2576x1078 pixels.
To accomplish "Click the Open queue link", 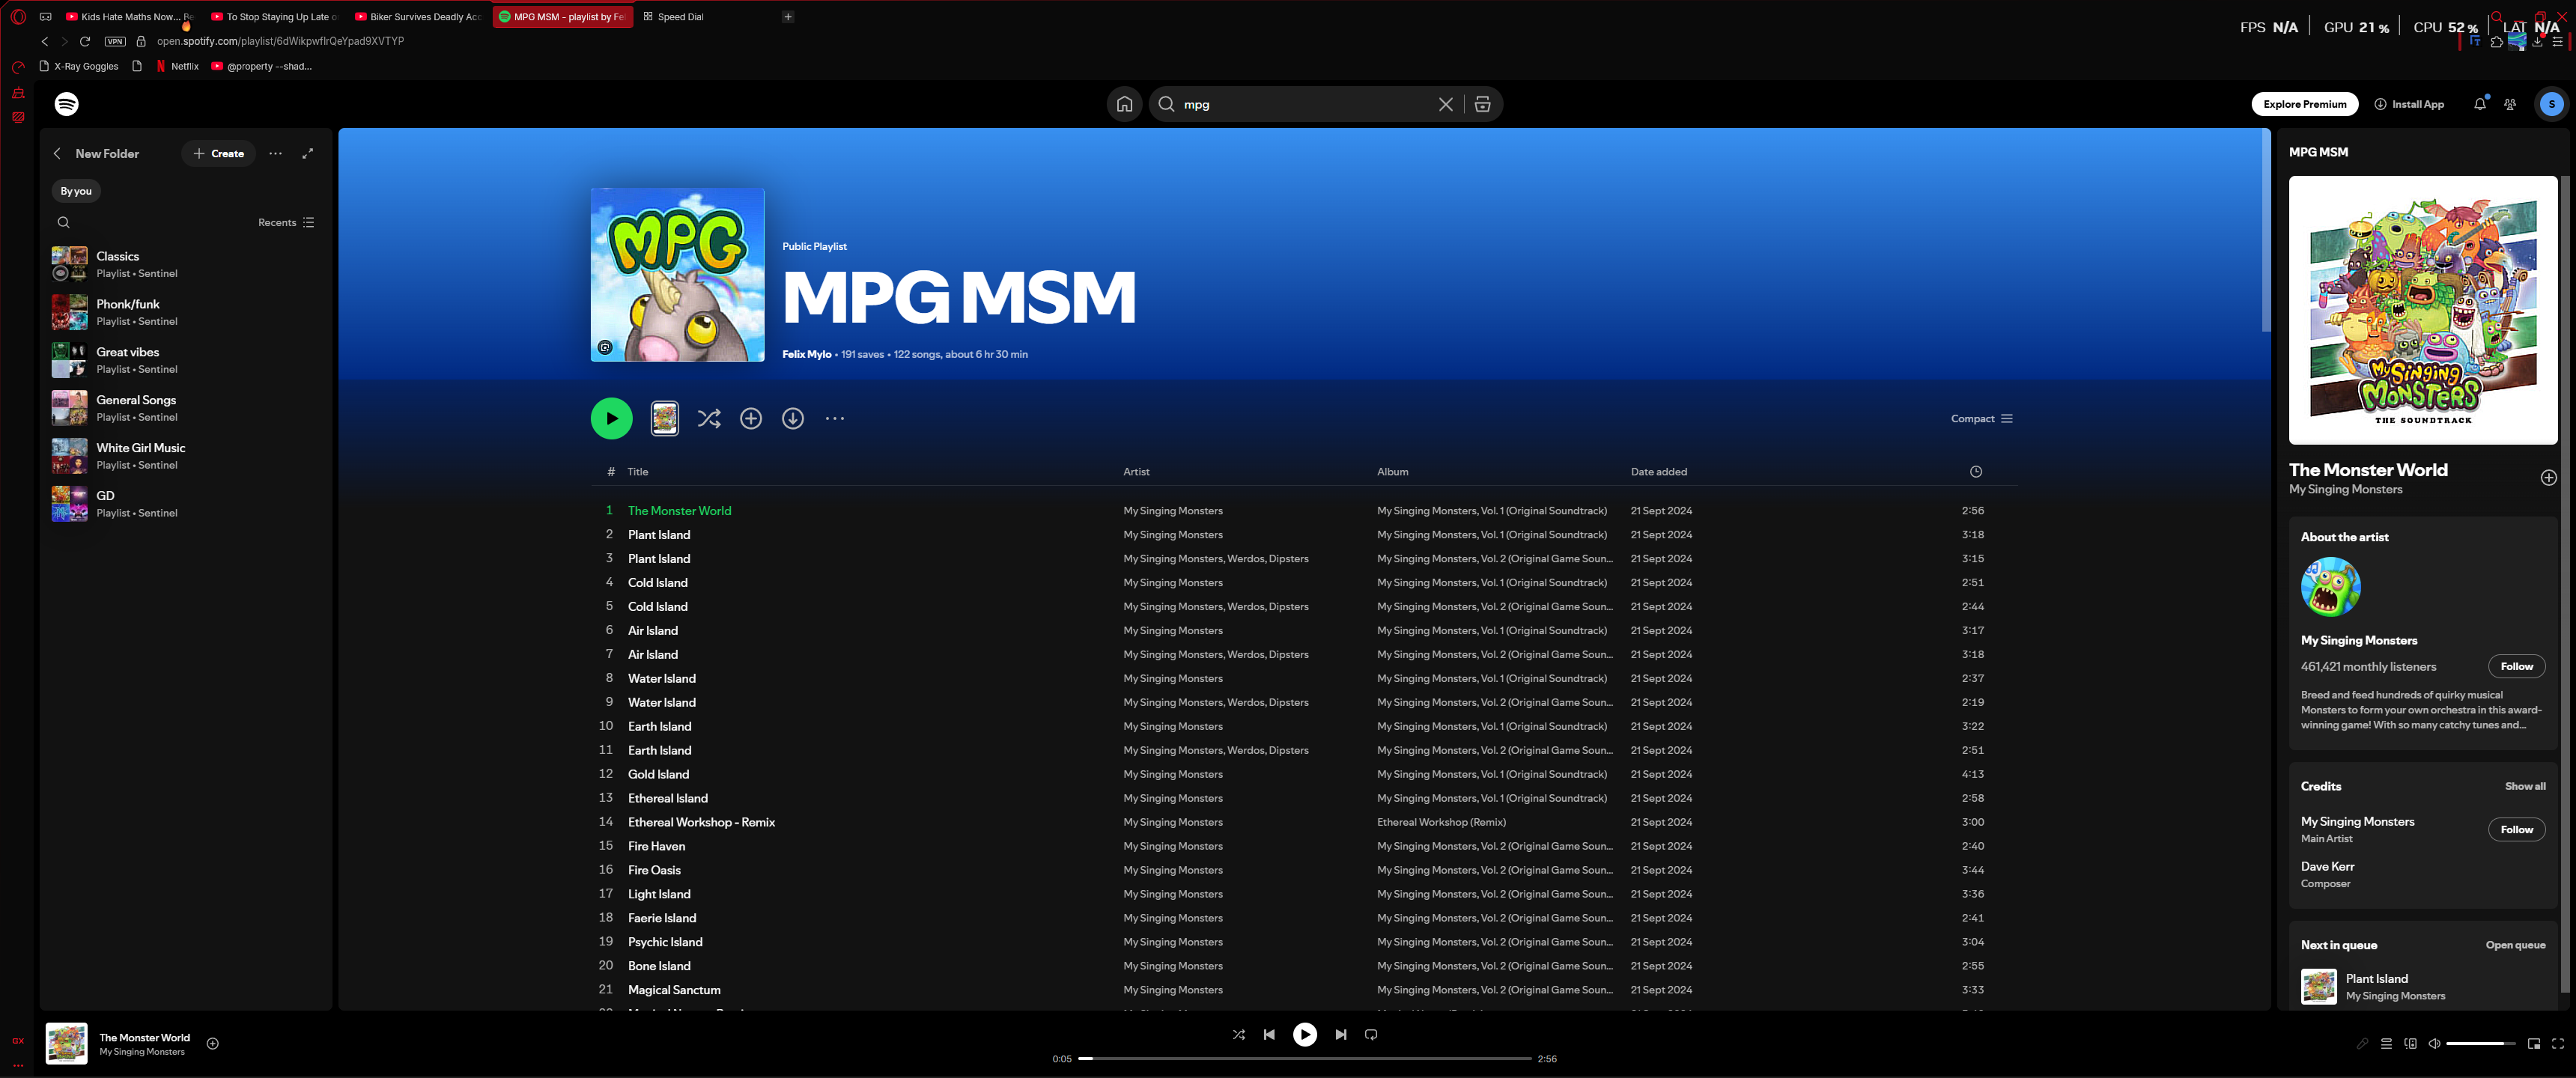I will coord(2515,945).
